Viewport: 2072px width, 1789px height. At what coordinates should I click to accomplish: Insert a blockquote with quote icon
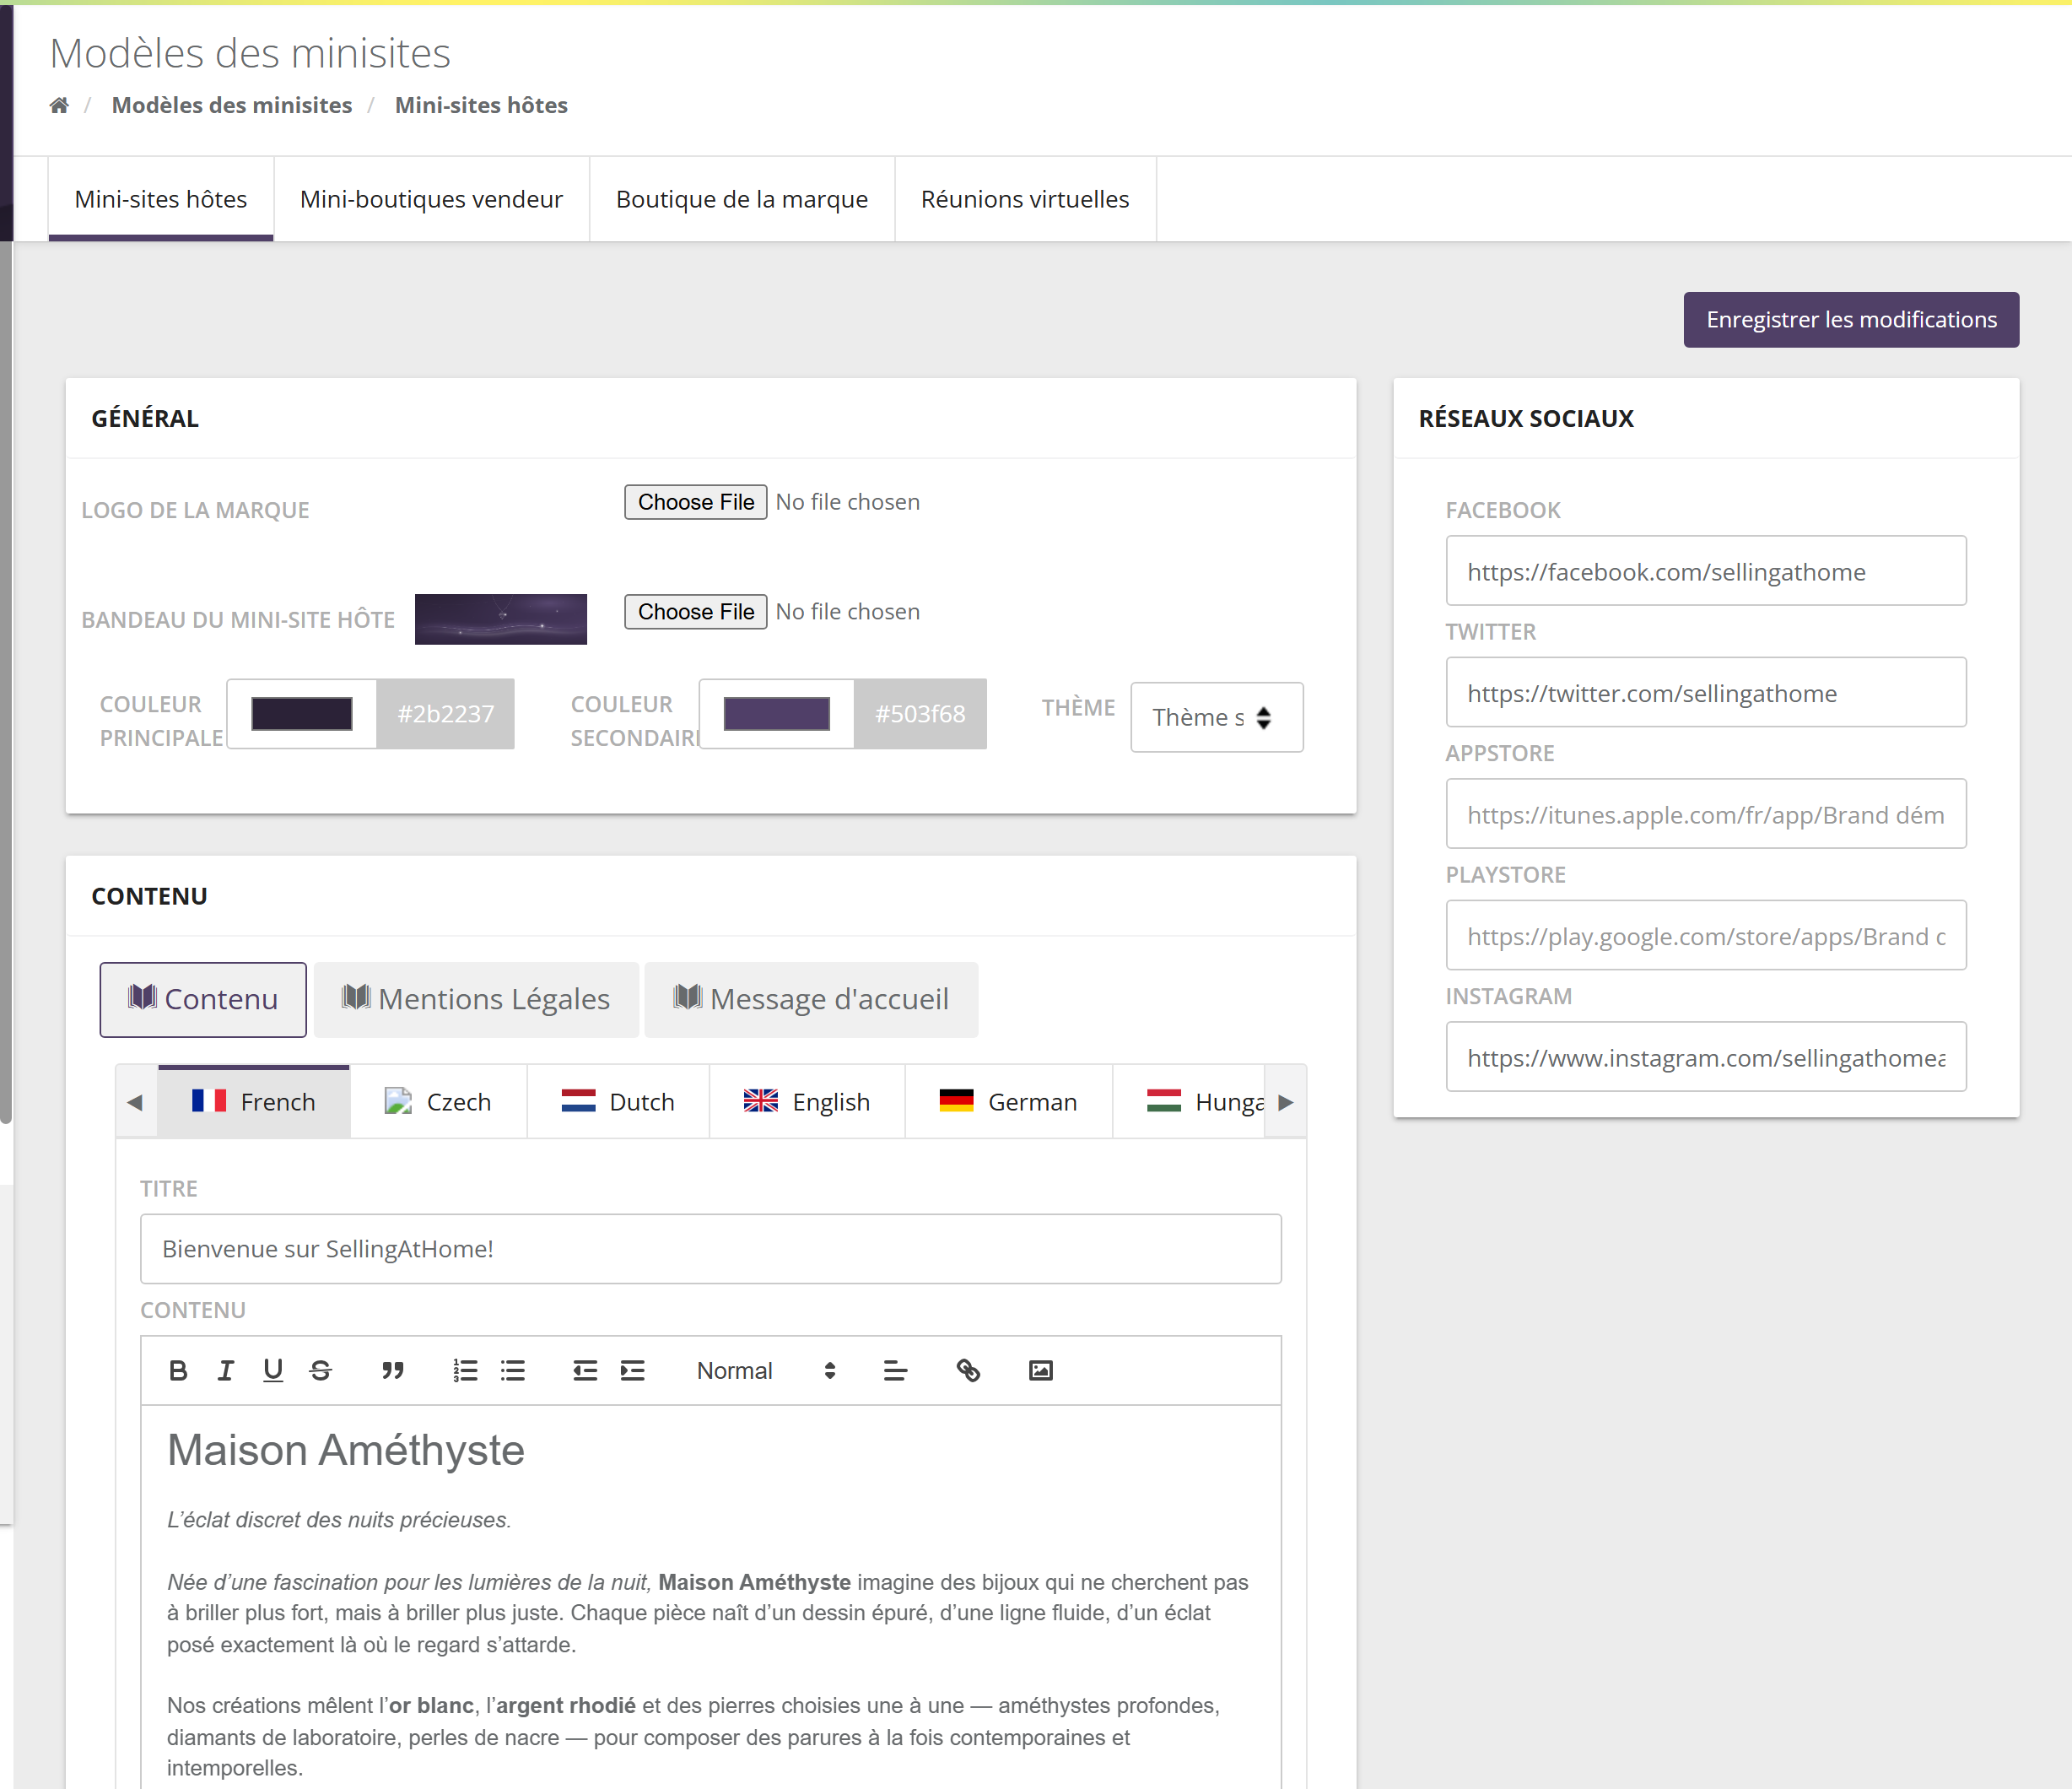[393, 1370]
